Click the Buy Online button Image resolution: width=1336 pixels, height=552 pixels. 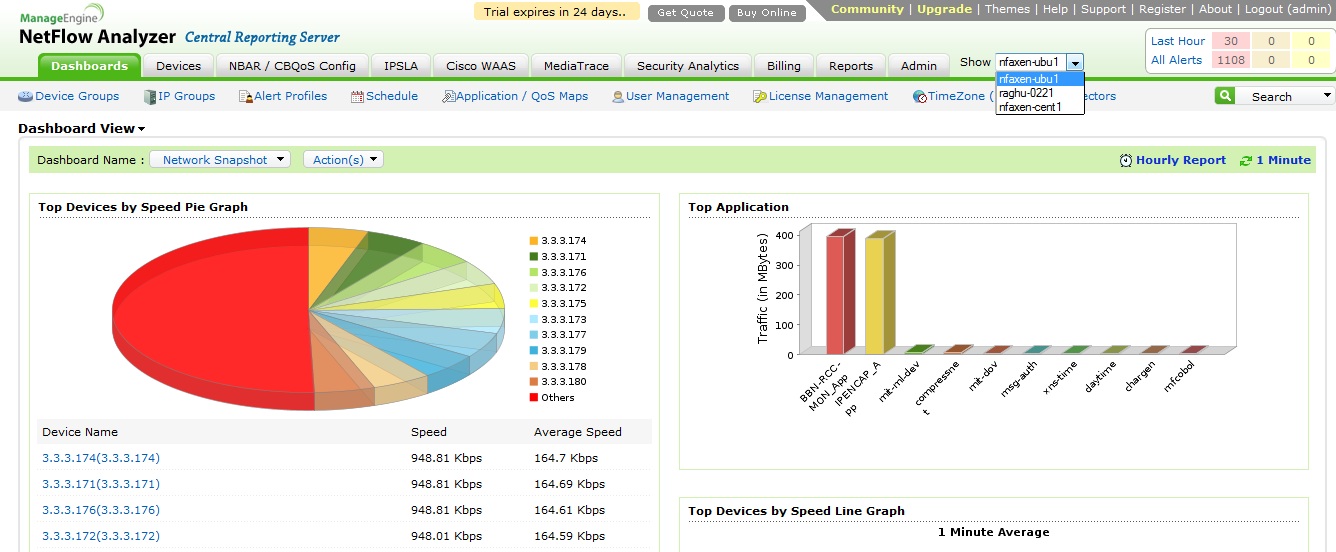pos(767,13)
